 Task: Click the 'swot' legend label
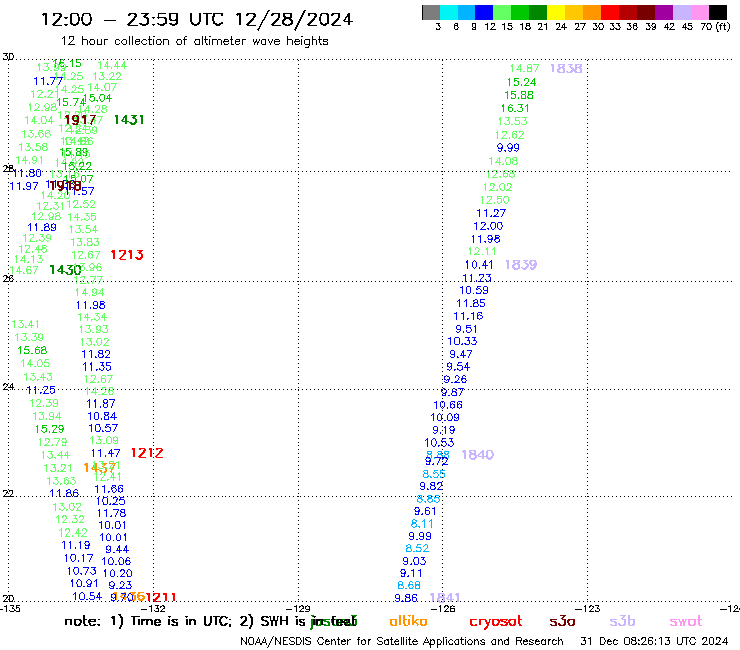pos(686,622)
